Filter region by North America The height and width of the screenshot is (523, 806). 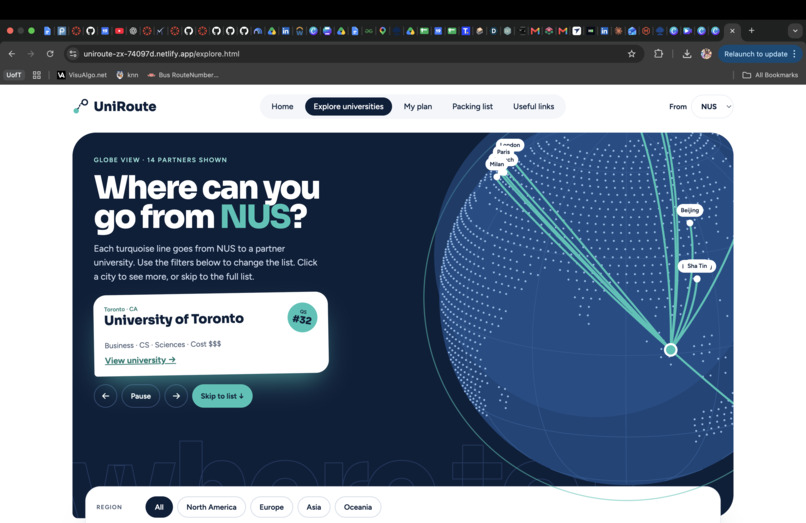pyautogui.click(x=211, y=507)
